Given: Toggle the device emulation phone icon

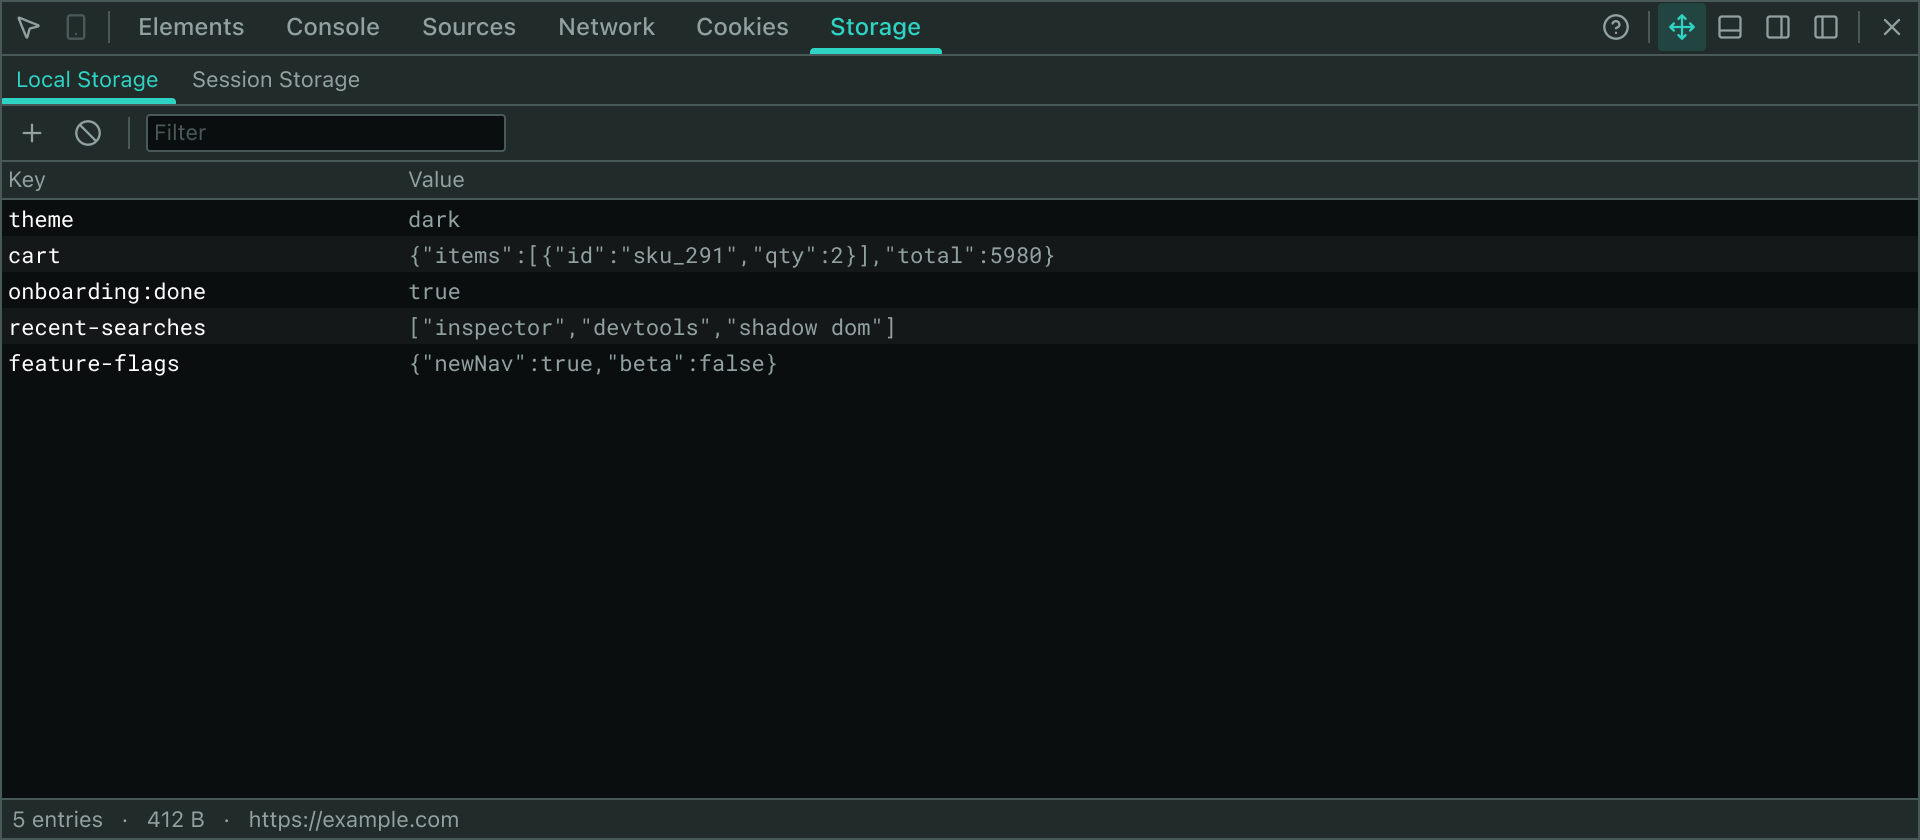Looking at the screenshot, I should [76, 27].
